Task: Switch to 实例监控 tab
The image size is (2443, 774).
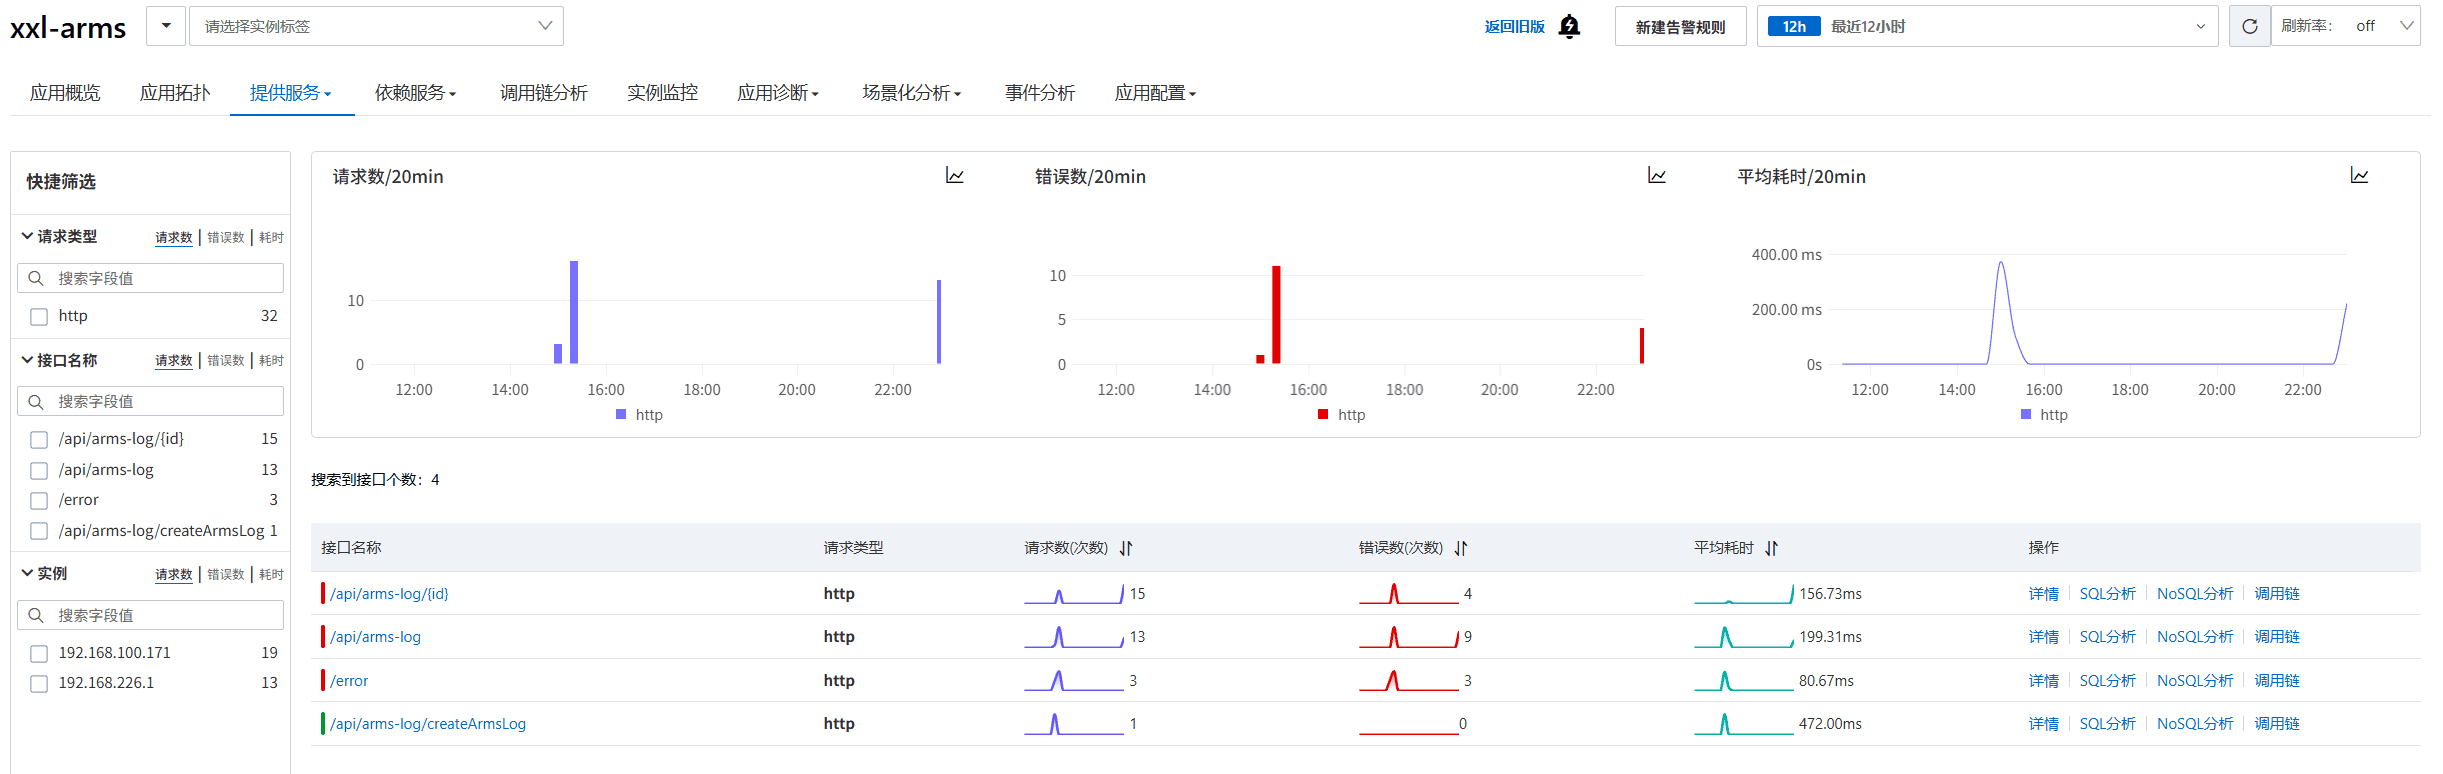Action: click(x=662, y=93)
